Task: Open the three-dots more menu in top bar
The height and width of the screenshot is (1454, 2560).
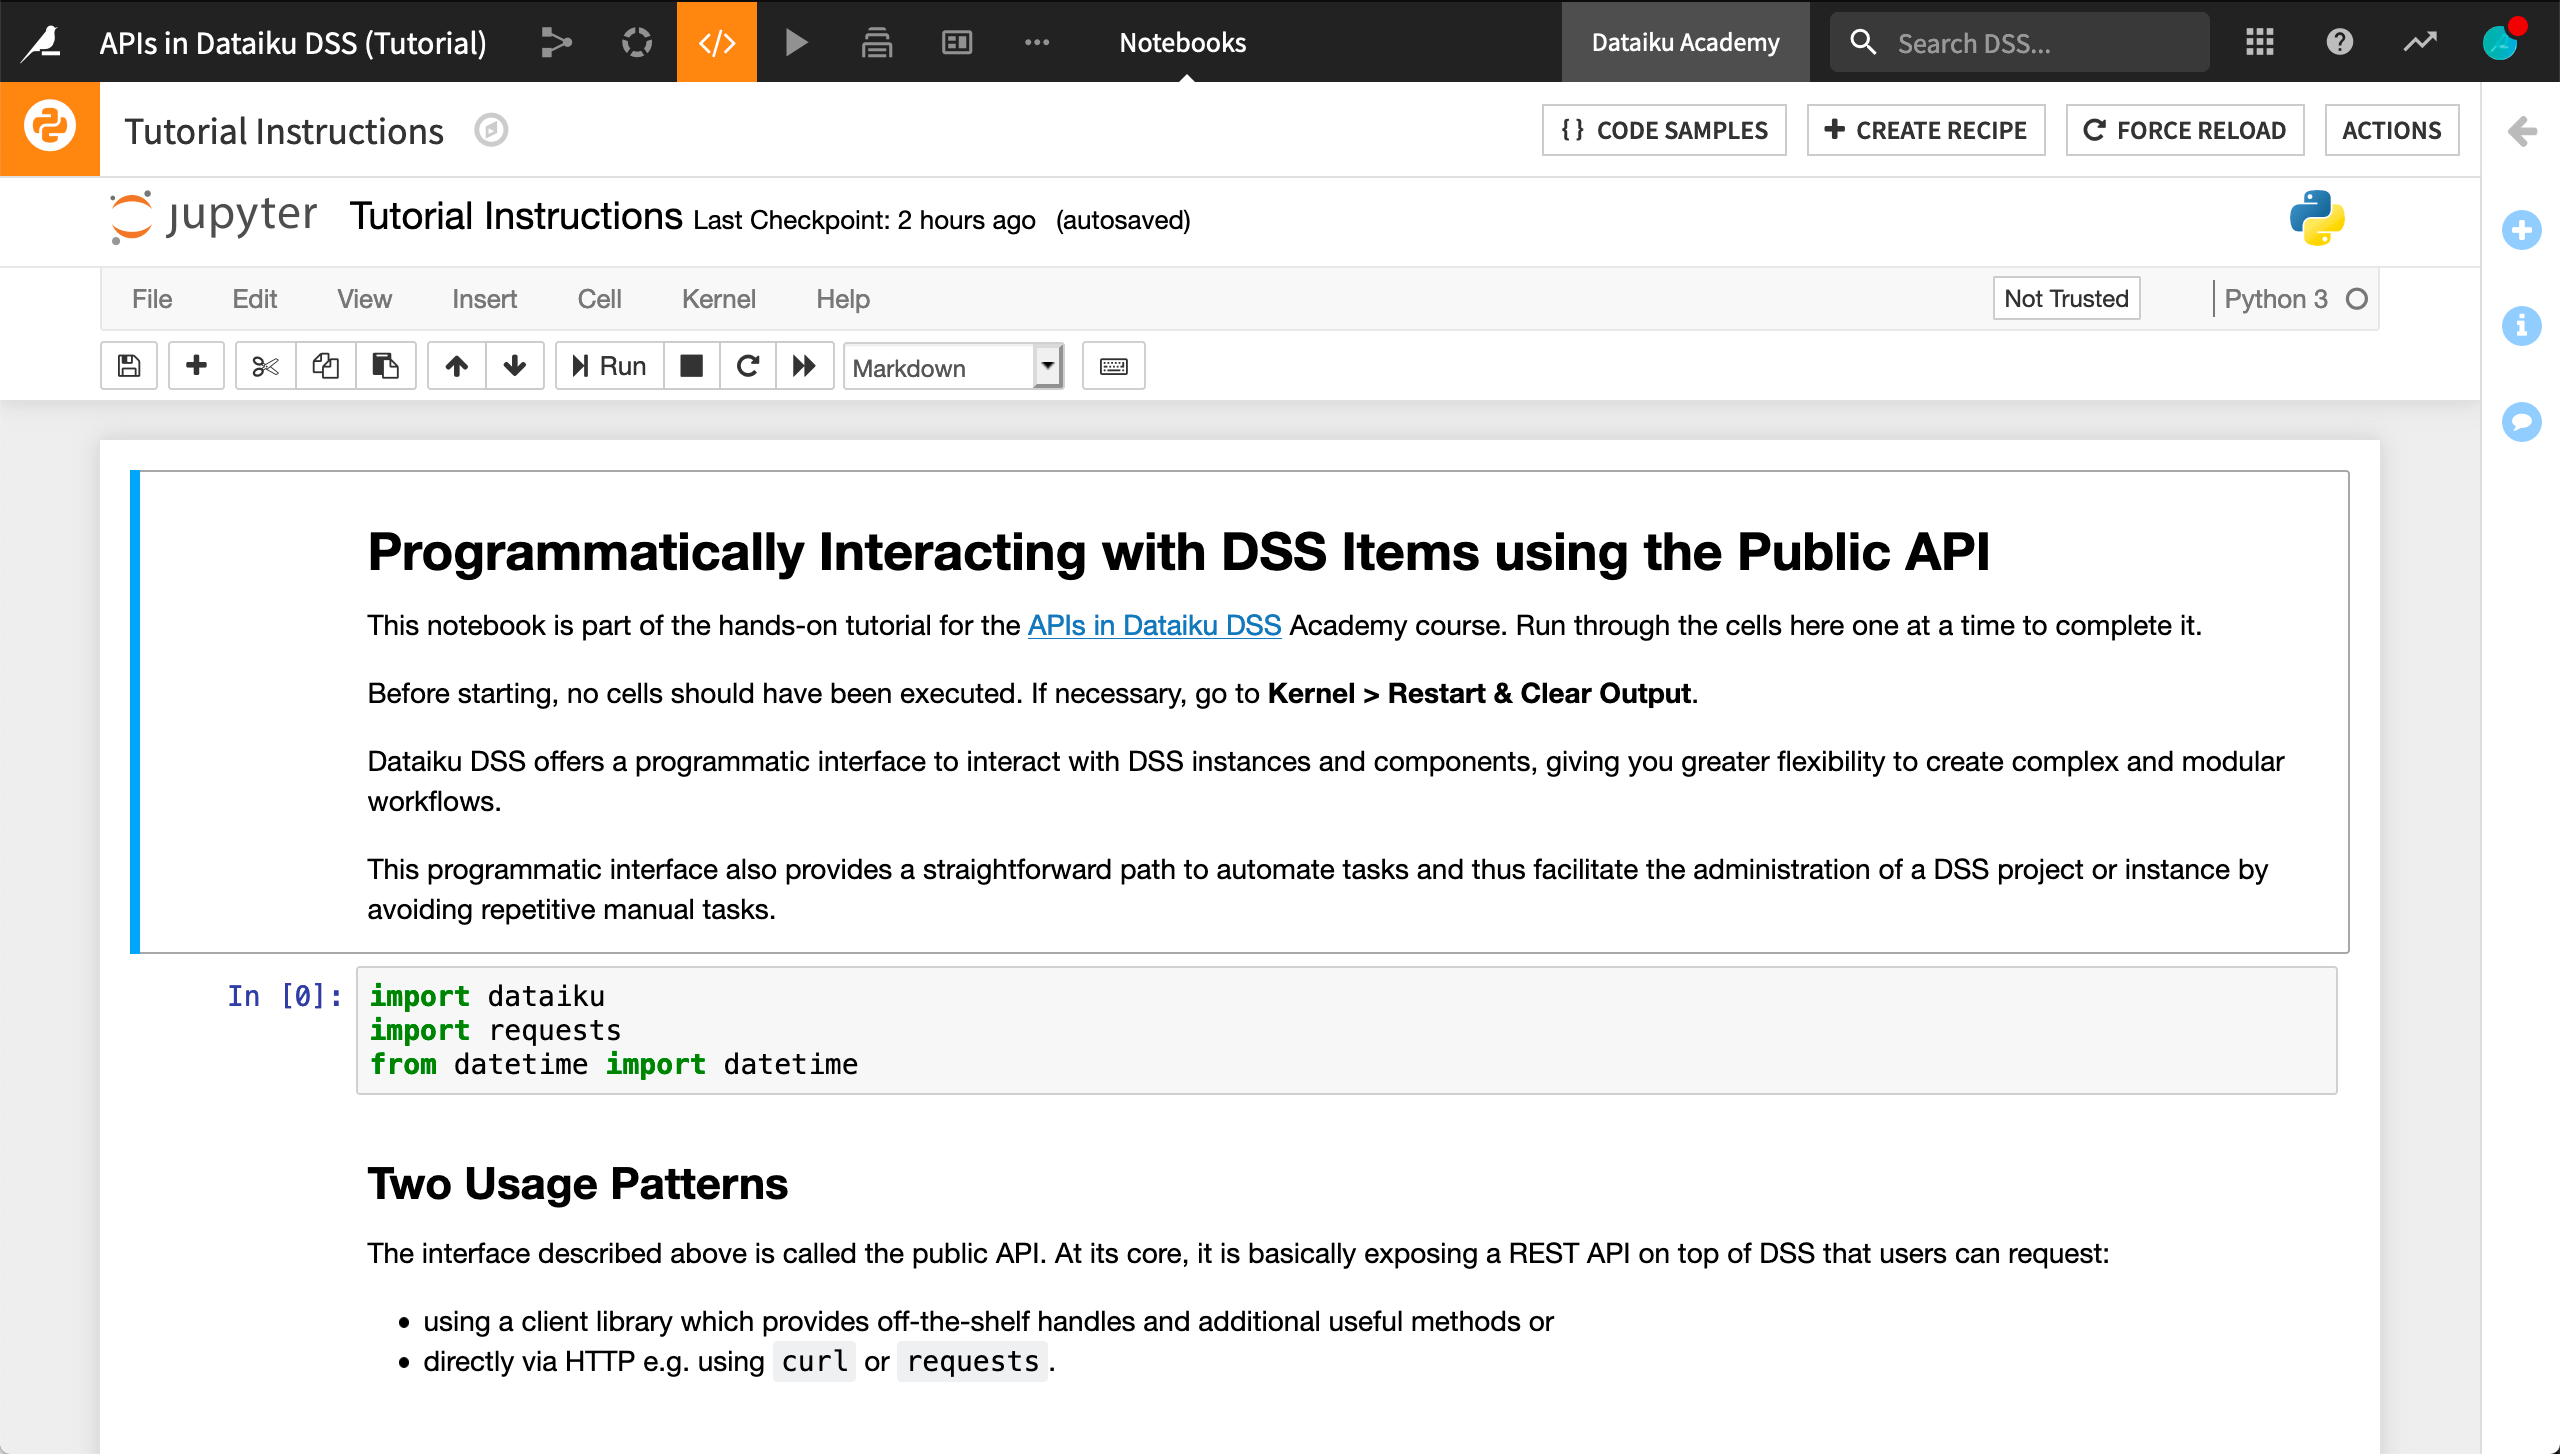Action: [x=1037, y=42]
